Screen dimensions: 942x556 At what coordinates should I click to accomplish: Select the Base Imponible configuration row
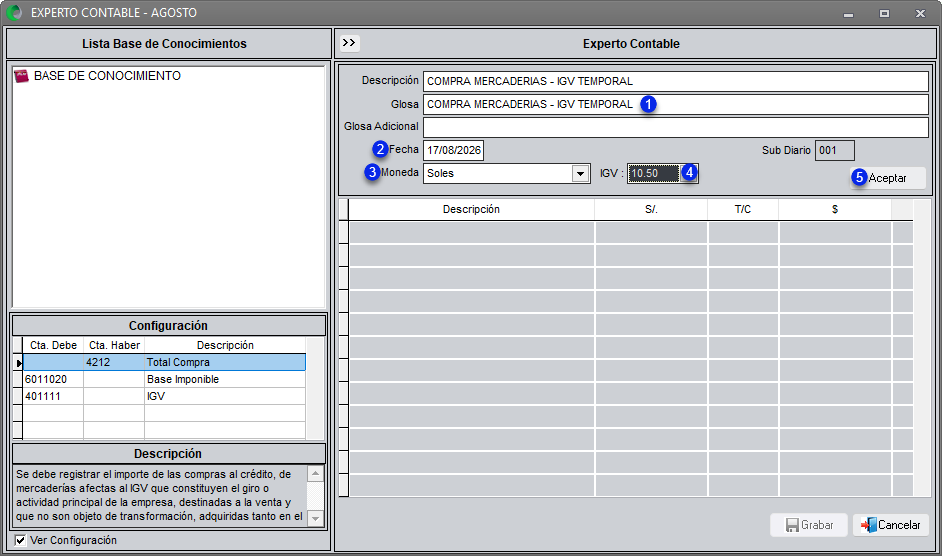(x=164, y=379)
